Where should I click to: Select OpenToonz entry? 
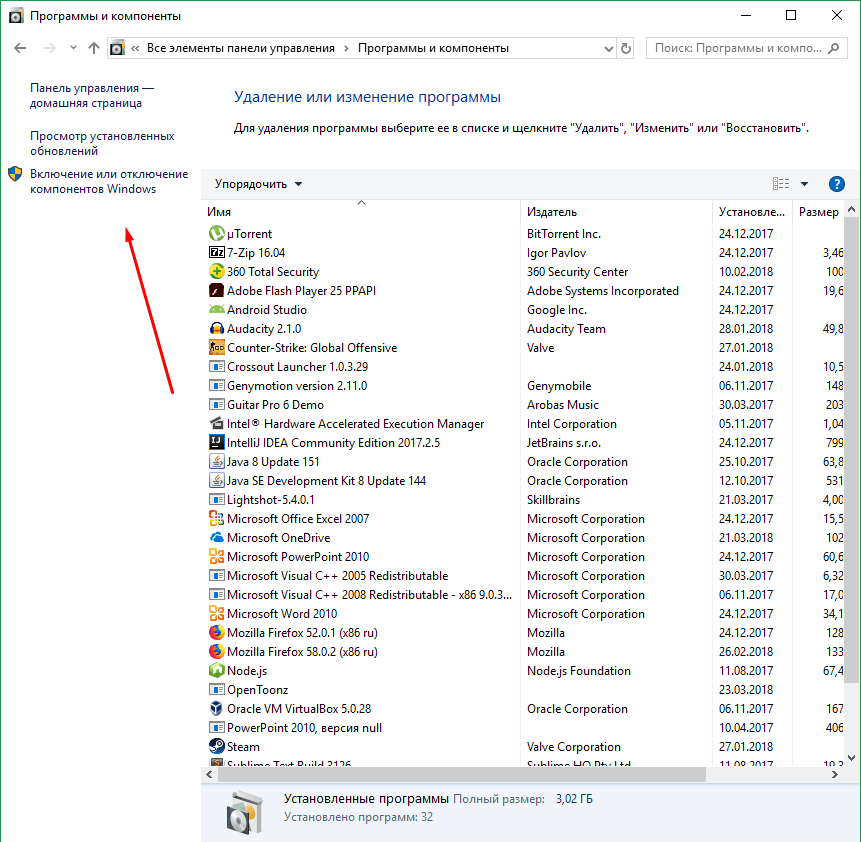coord(523,689)
